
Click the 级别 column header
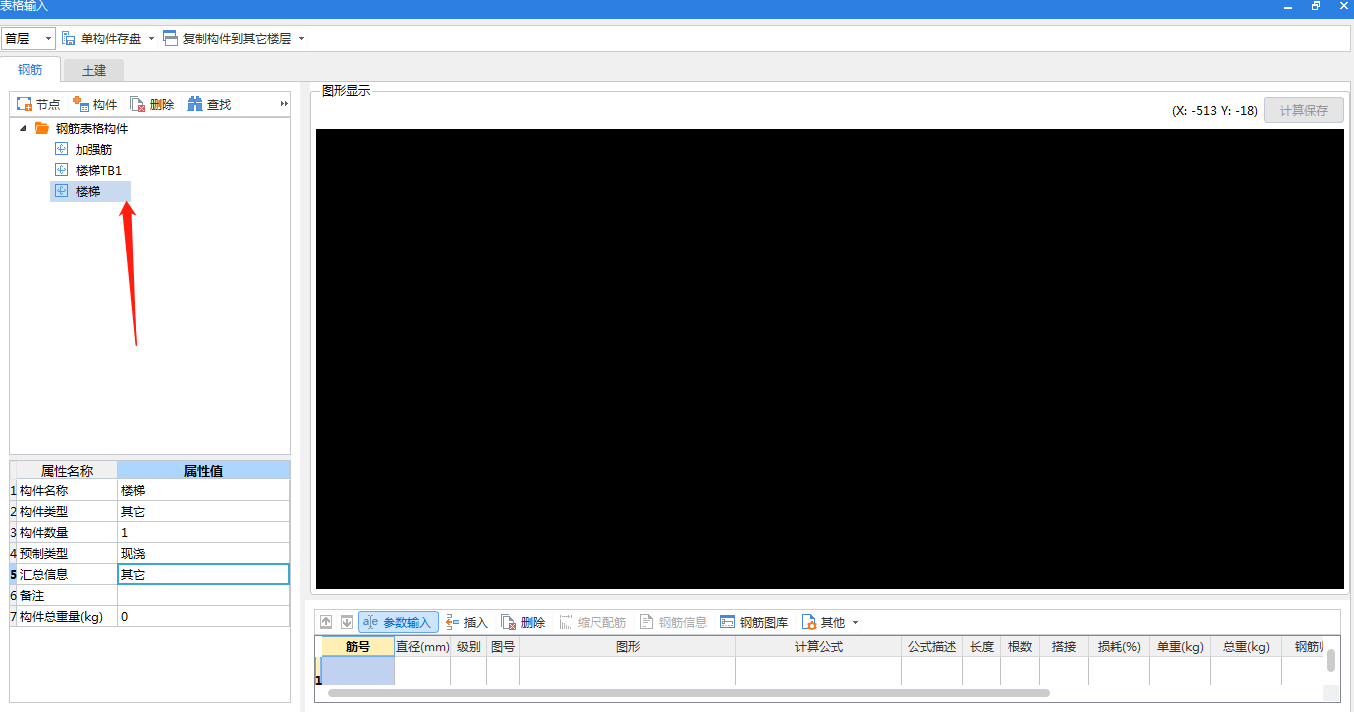tap(468, 647)
